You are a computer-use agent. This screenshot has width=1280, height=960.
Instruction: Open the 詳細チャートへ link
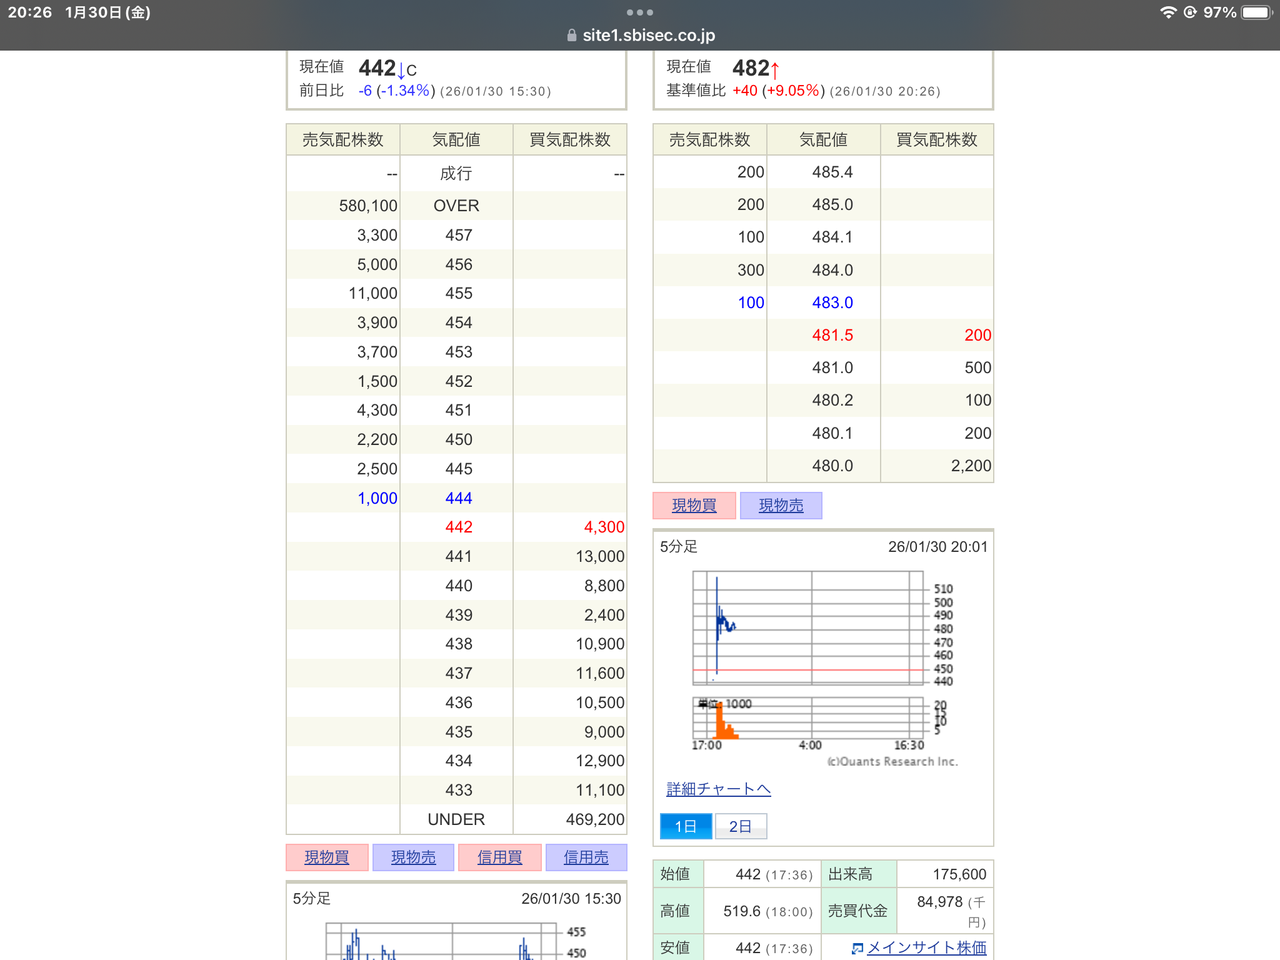click(x=718, y=789)
